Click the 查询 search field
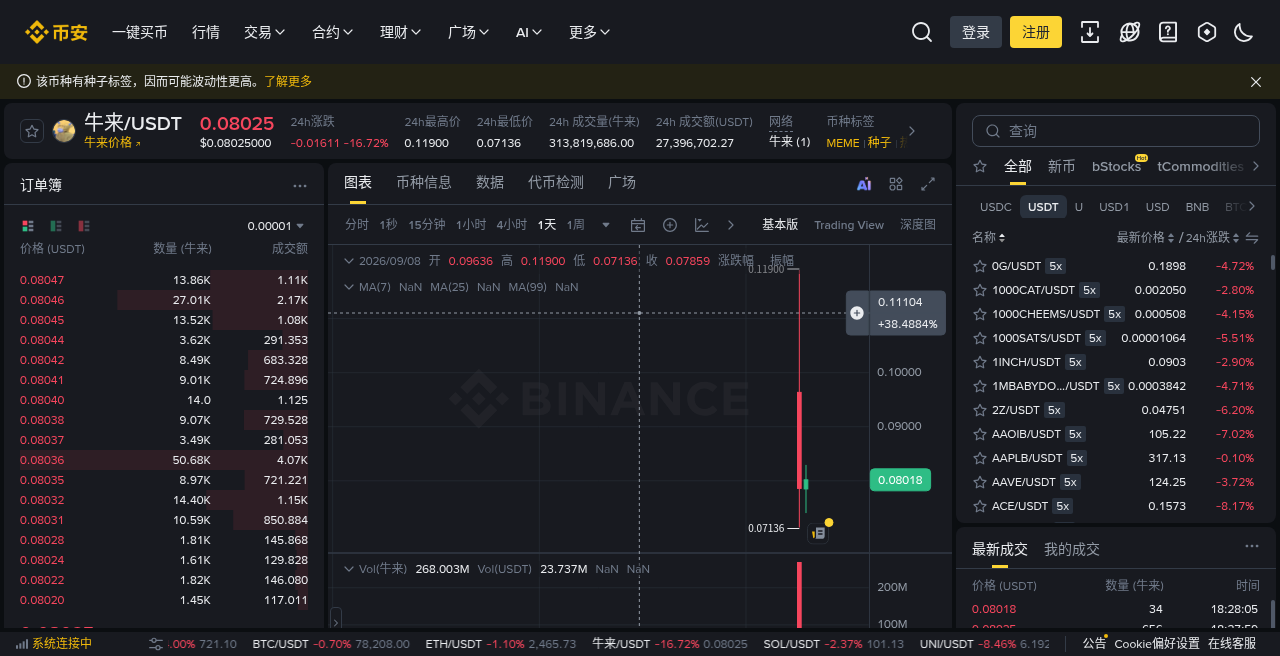 coord(1116,131)
